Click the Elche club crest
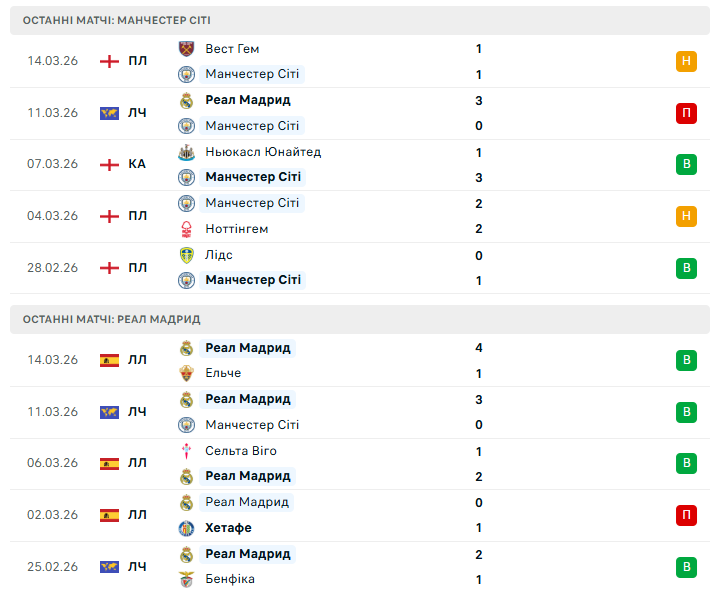 click(x=186, y=373)
